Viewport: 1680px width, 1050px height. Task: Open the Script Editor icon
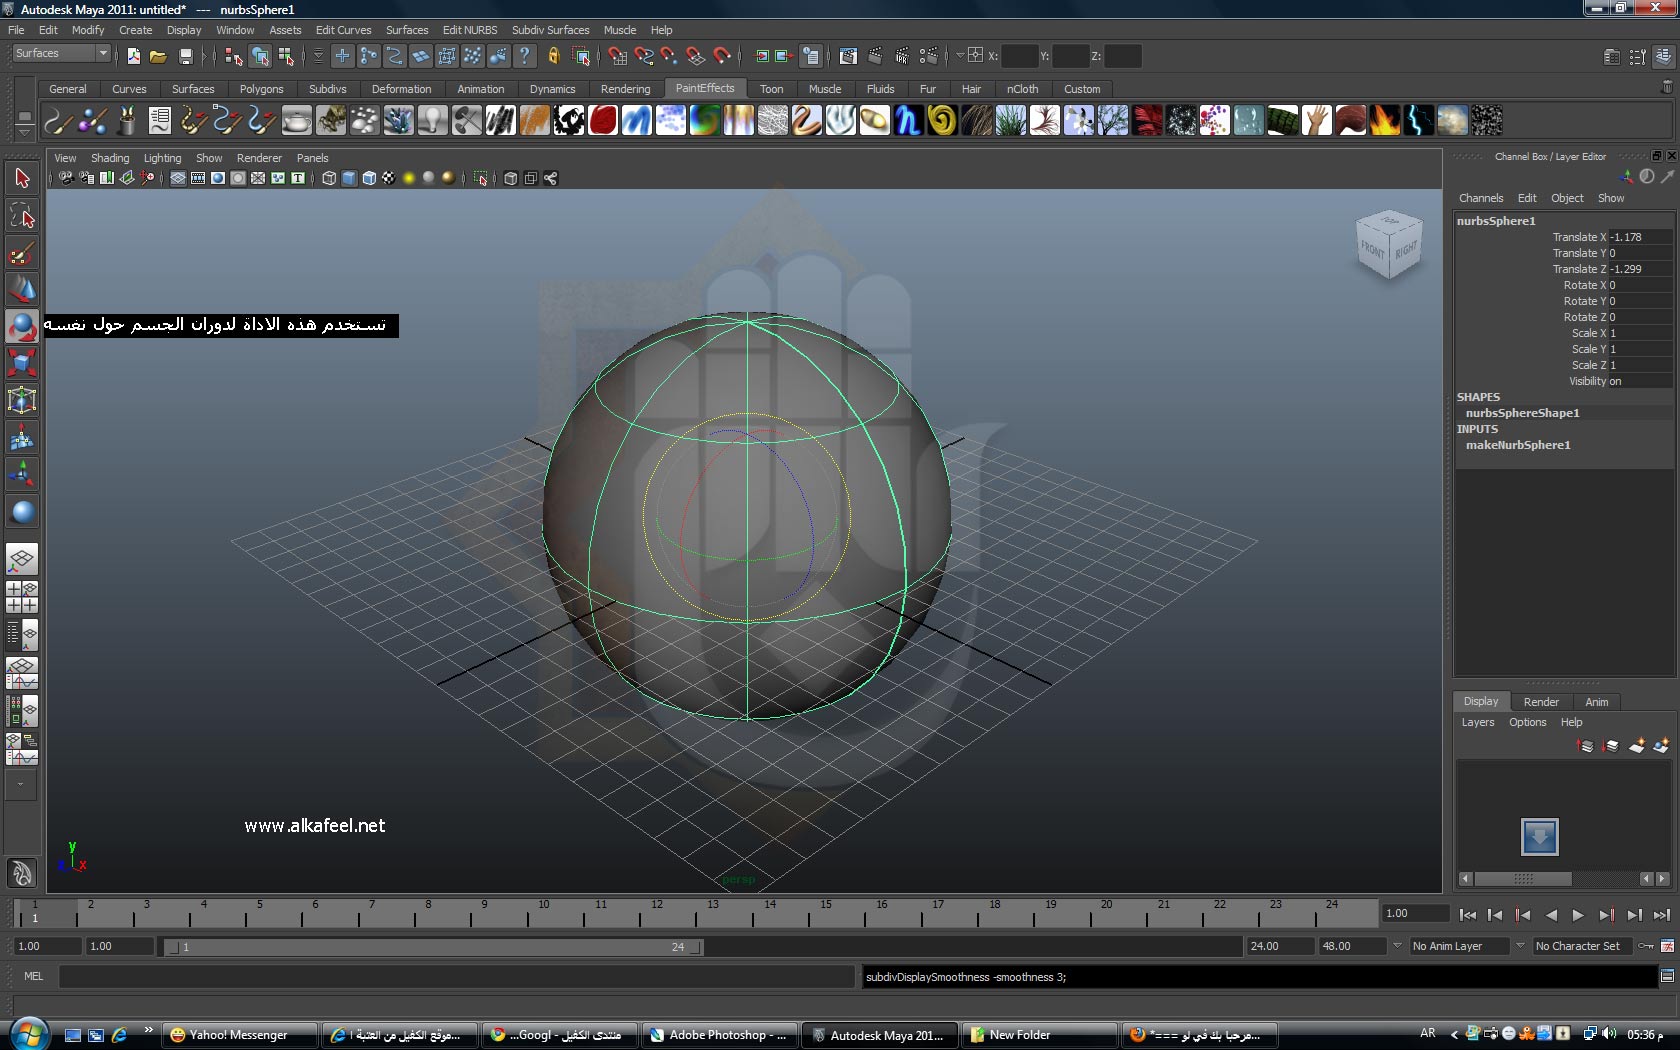click(1667, 976)
